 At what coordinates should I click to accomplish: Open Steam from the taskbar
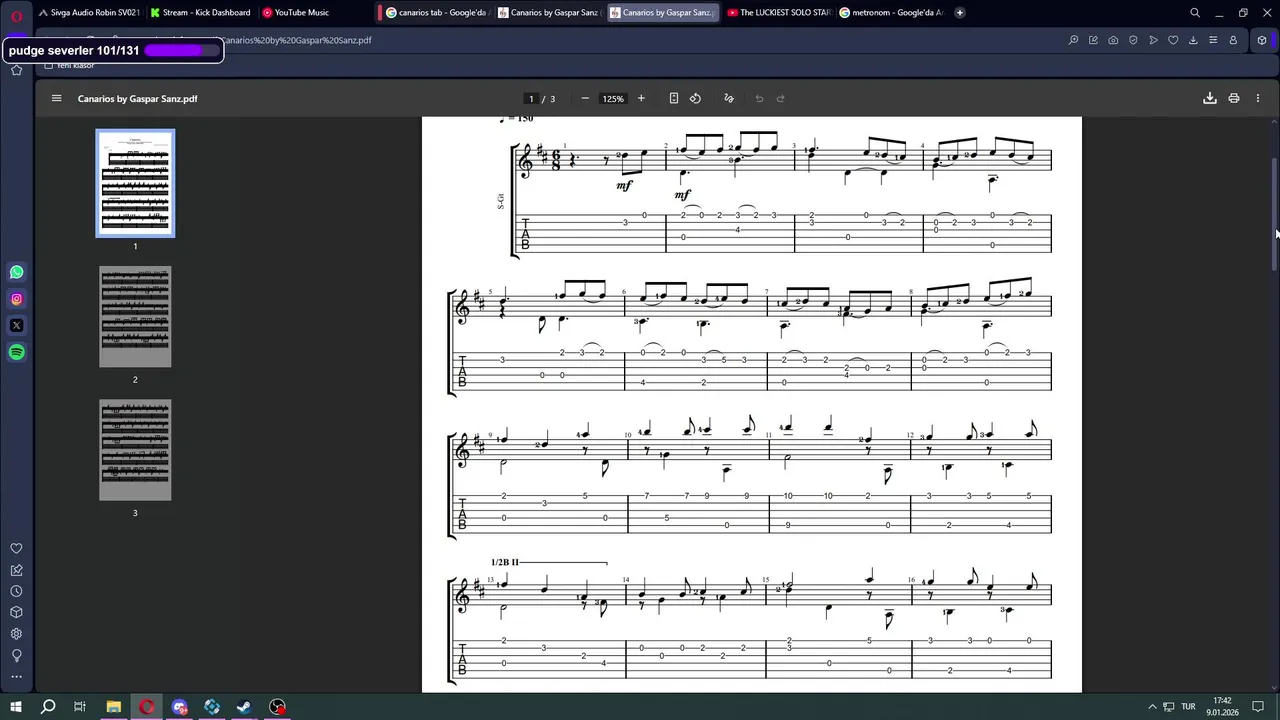(244, 707)
